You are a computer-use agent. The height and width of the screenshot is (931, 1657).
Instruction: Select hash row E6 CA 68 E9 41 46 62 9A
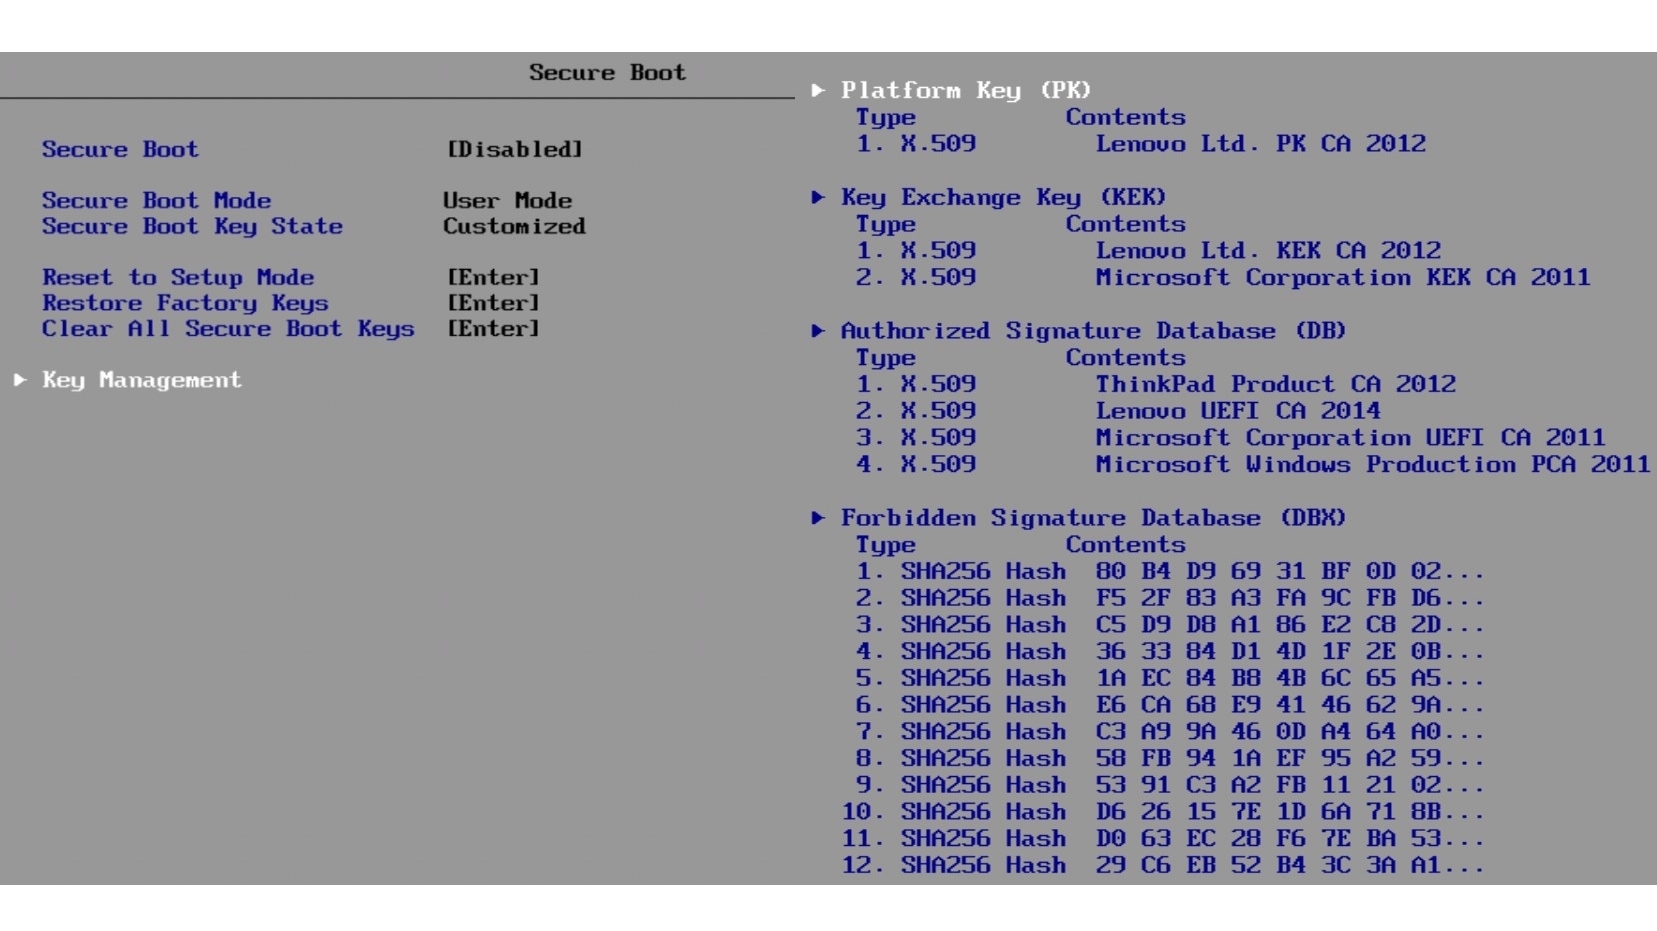pyautogui.click(x=1170, y=705)
